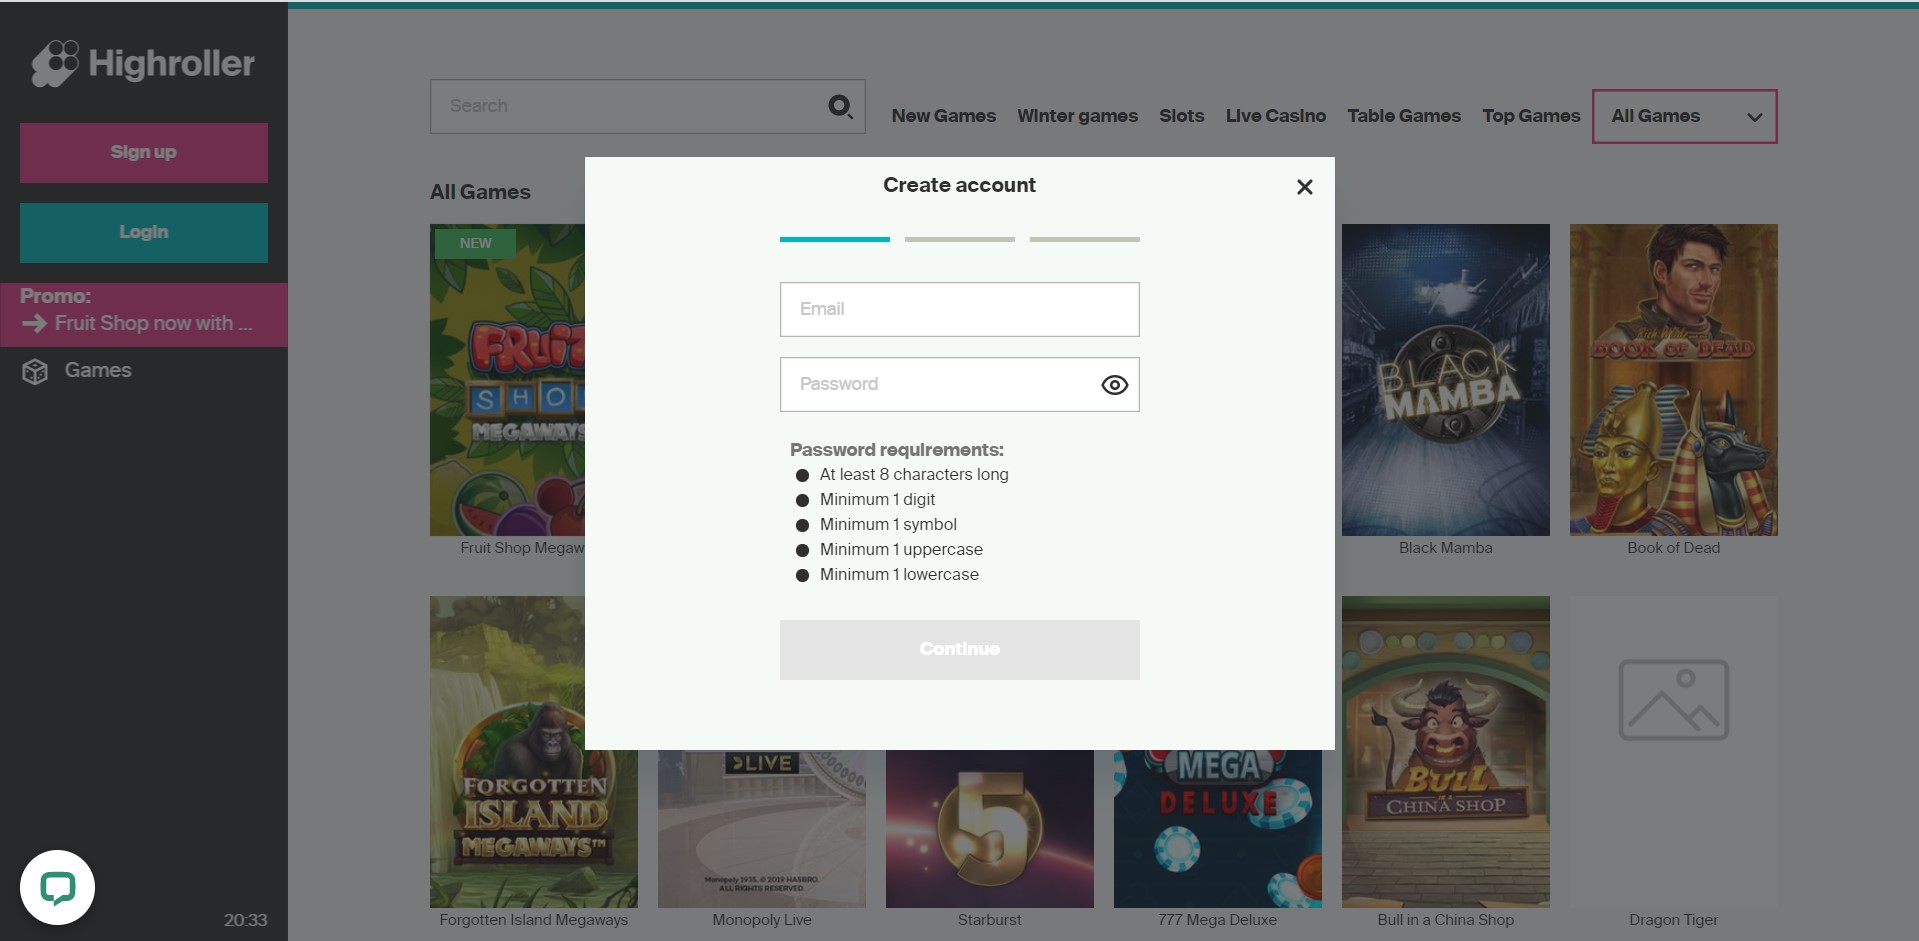Click the promo arrow icon
This screenshot has width=1919, height=941.
34,324
